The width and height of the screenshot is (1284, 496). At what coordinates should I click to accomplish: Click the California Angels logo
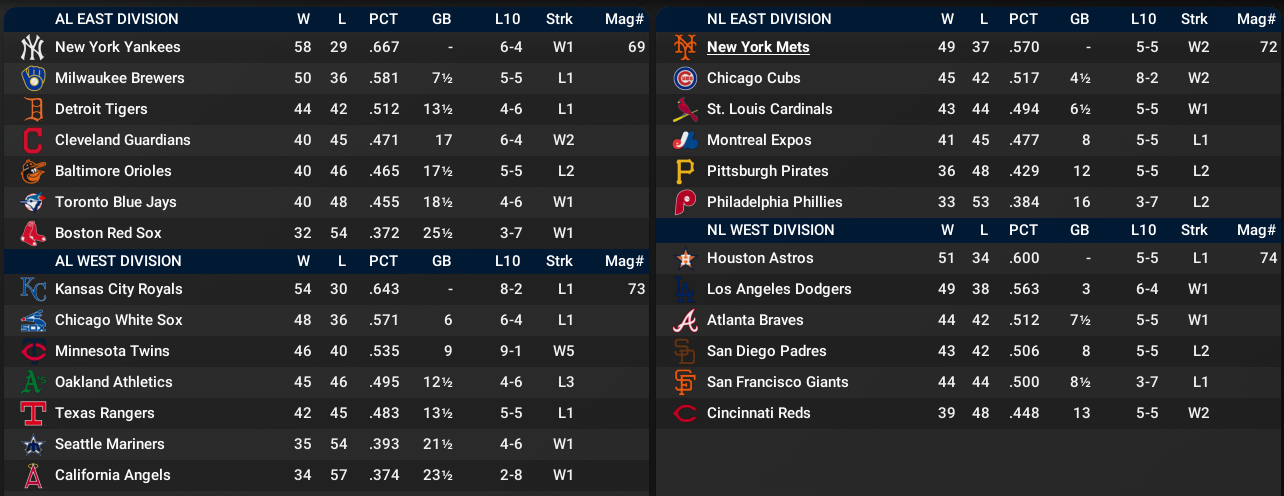(33, 475)
